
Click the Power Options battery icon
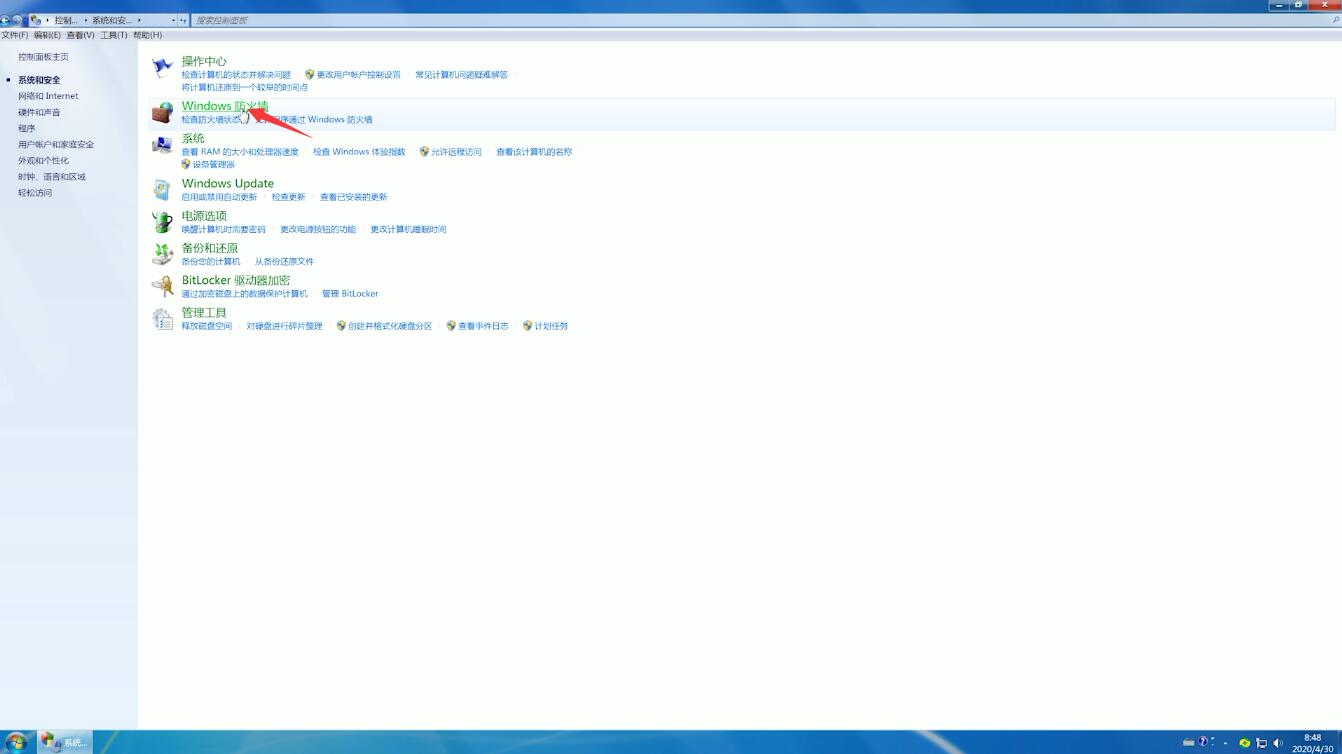pos(162,222)
